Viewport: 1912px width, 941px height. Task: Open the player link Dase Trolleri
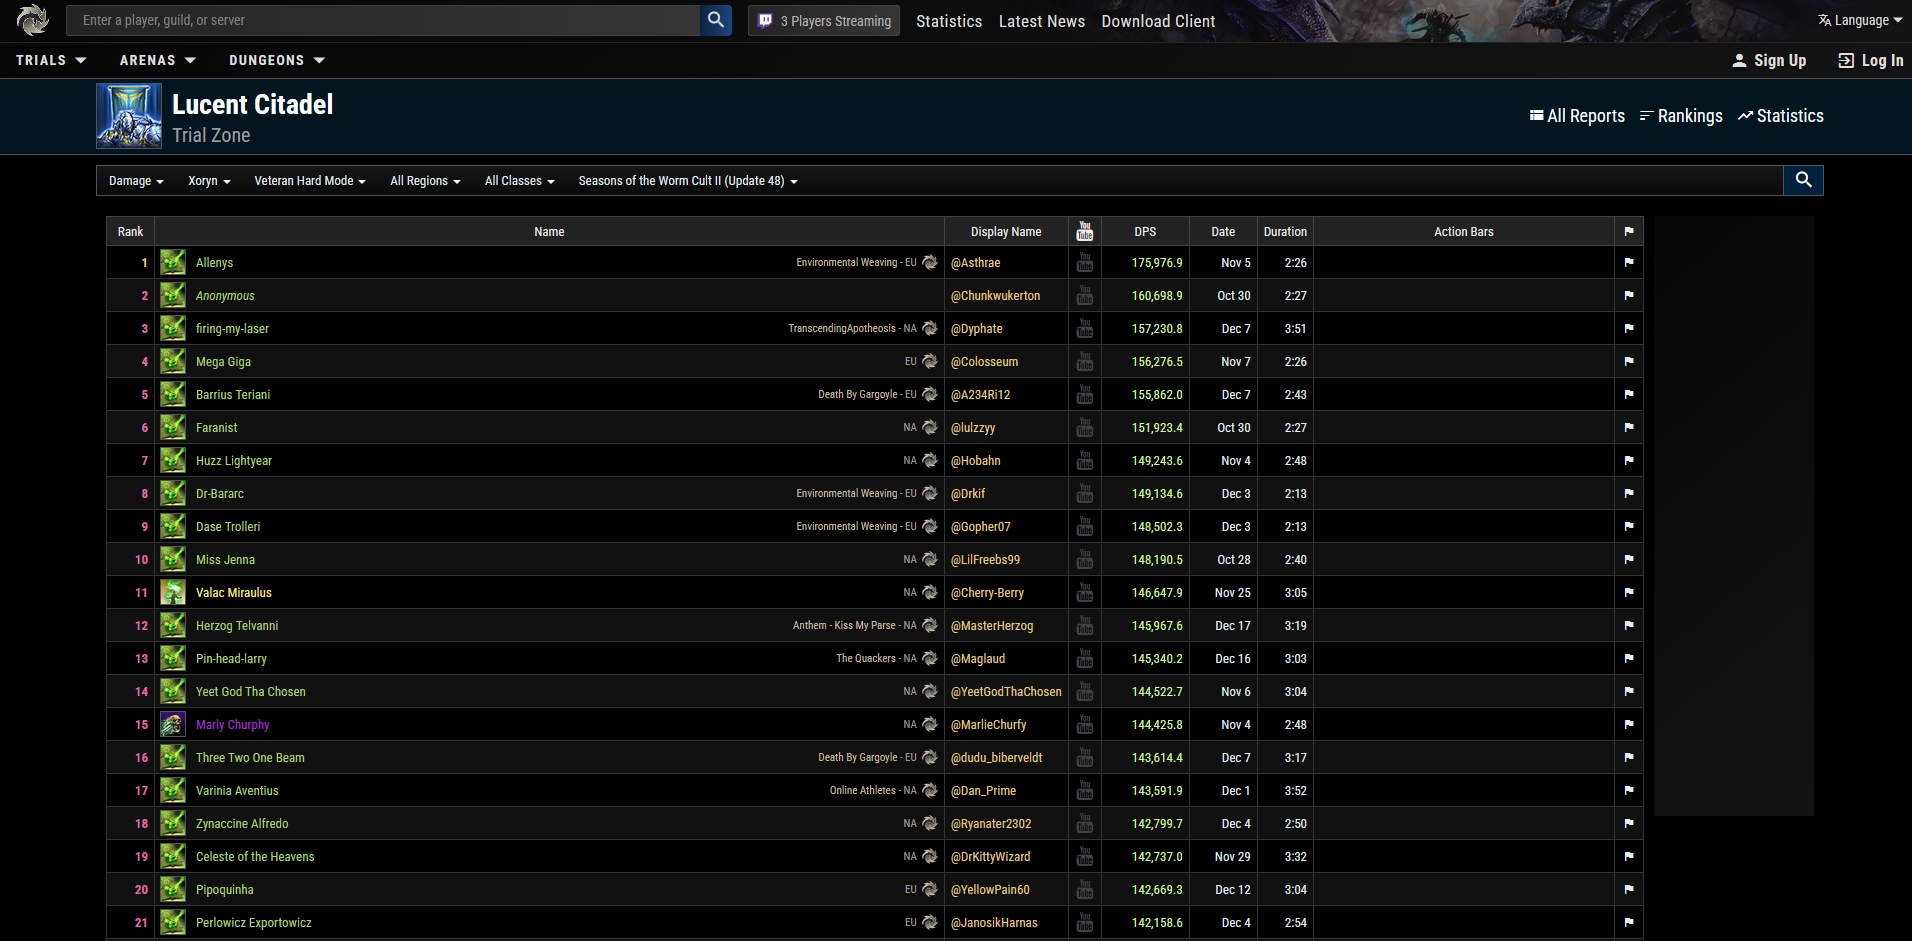[228, 527]
